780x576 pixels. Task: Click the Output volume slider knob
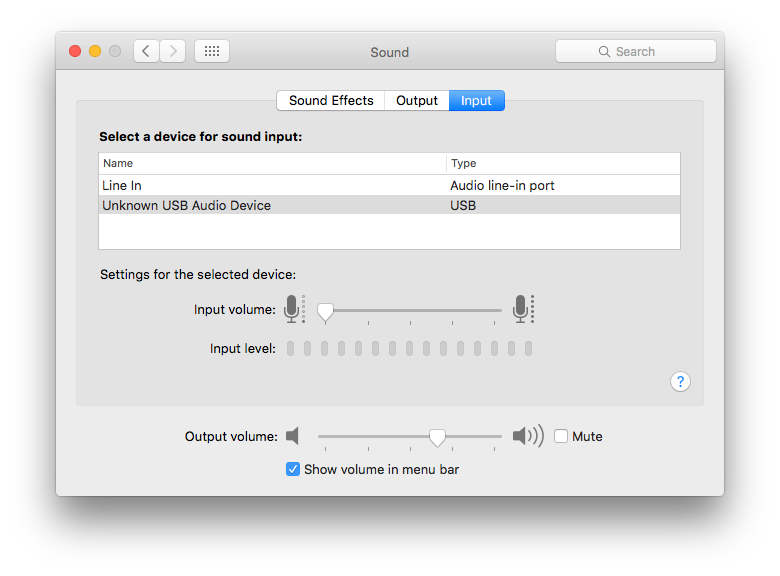437,437
